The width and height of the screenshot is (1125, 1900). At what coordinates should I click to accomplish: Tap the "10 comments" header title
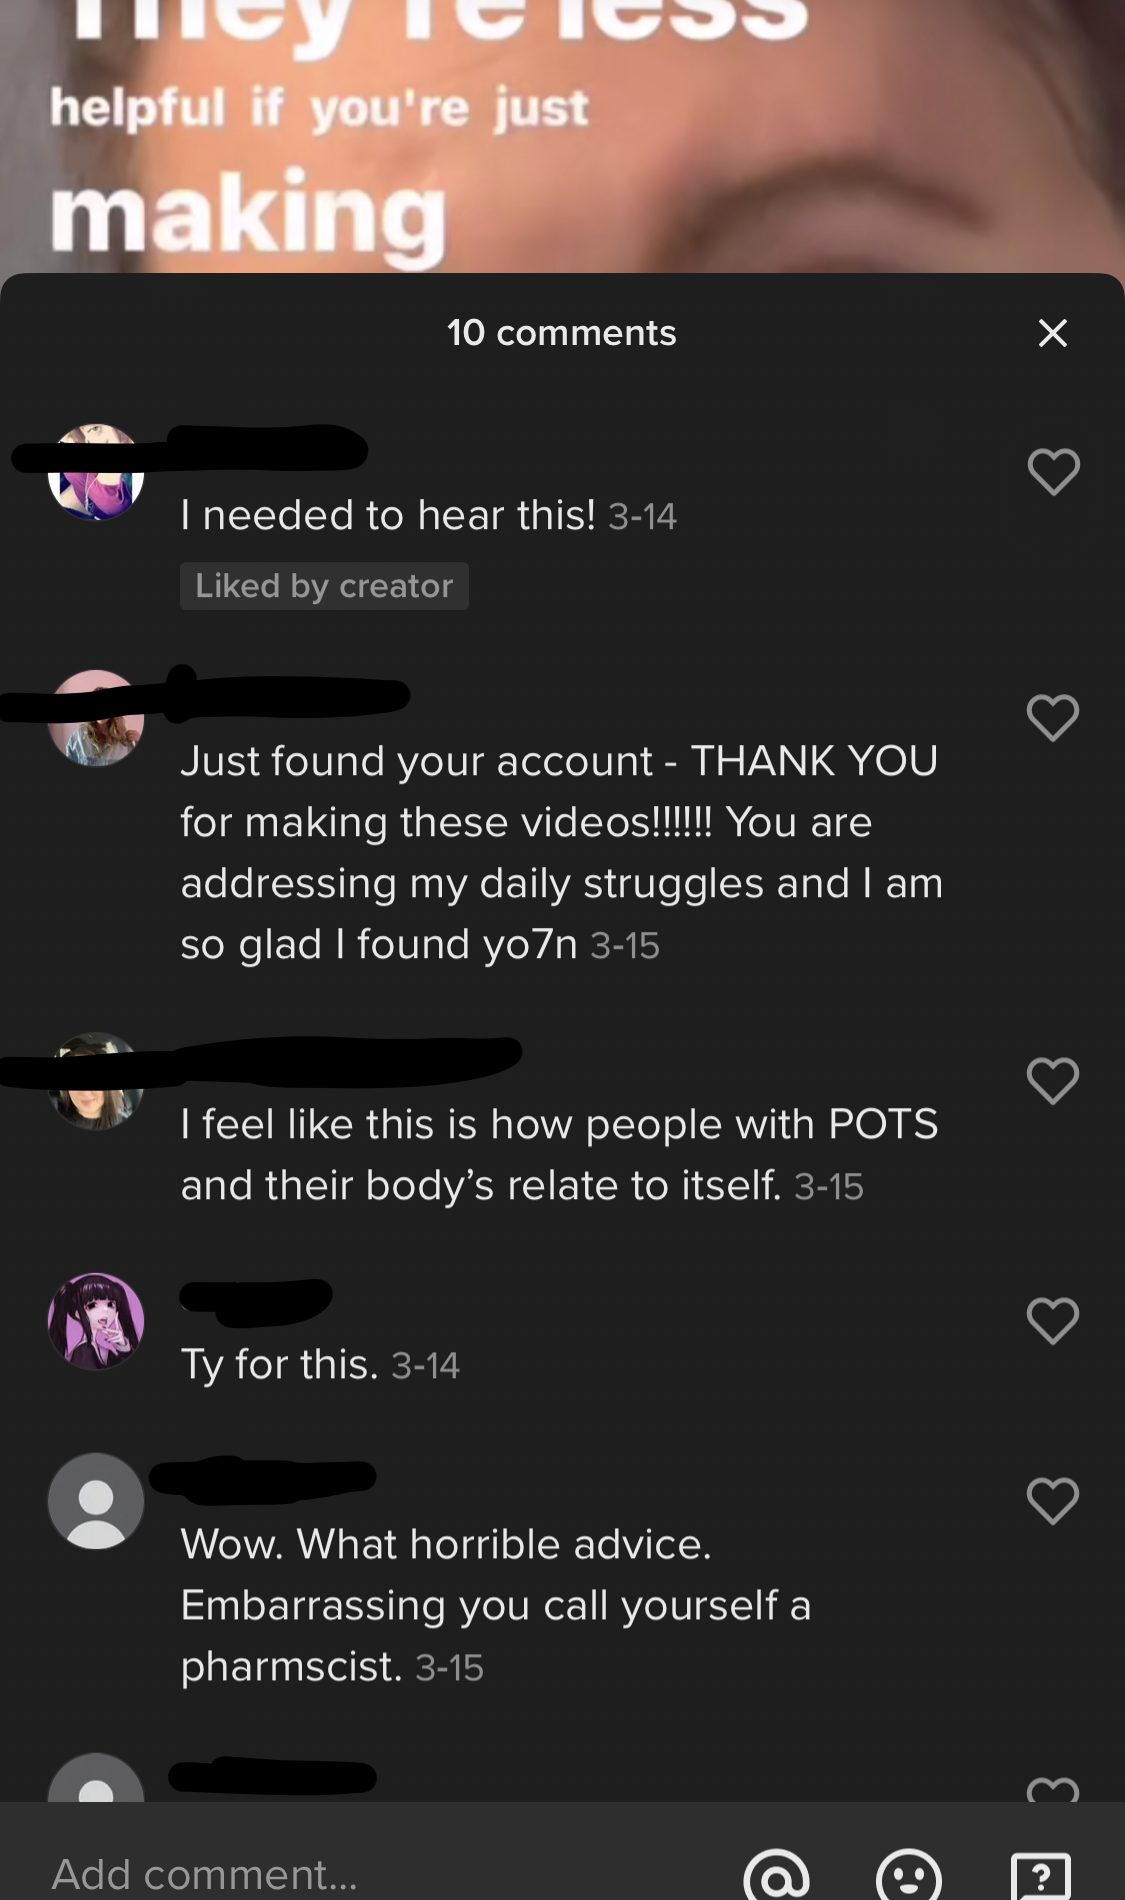pyautogui.click(x=562, y=333)
